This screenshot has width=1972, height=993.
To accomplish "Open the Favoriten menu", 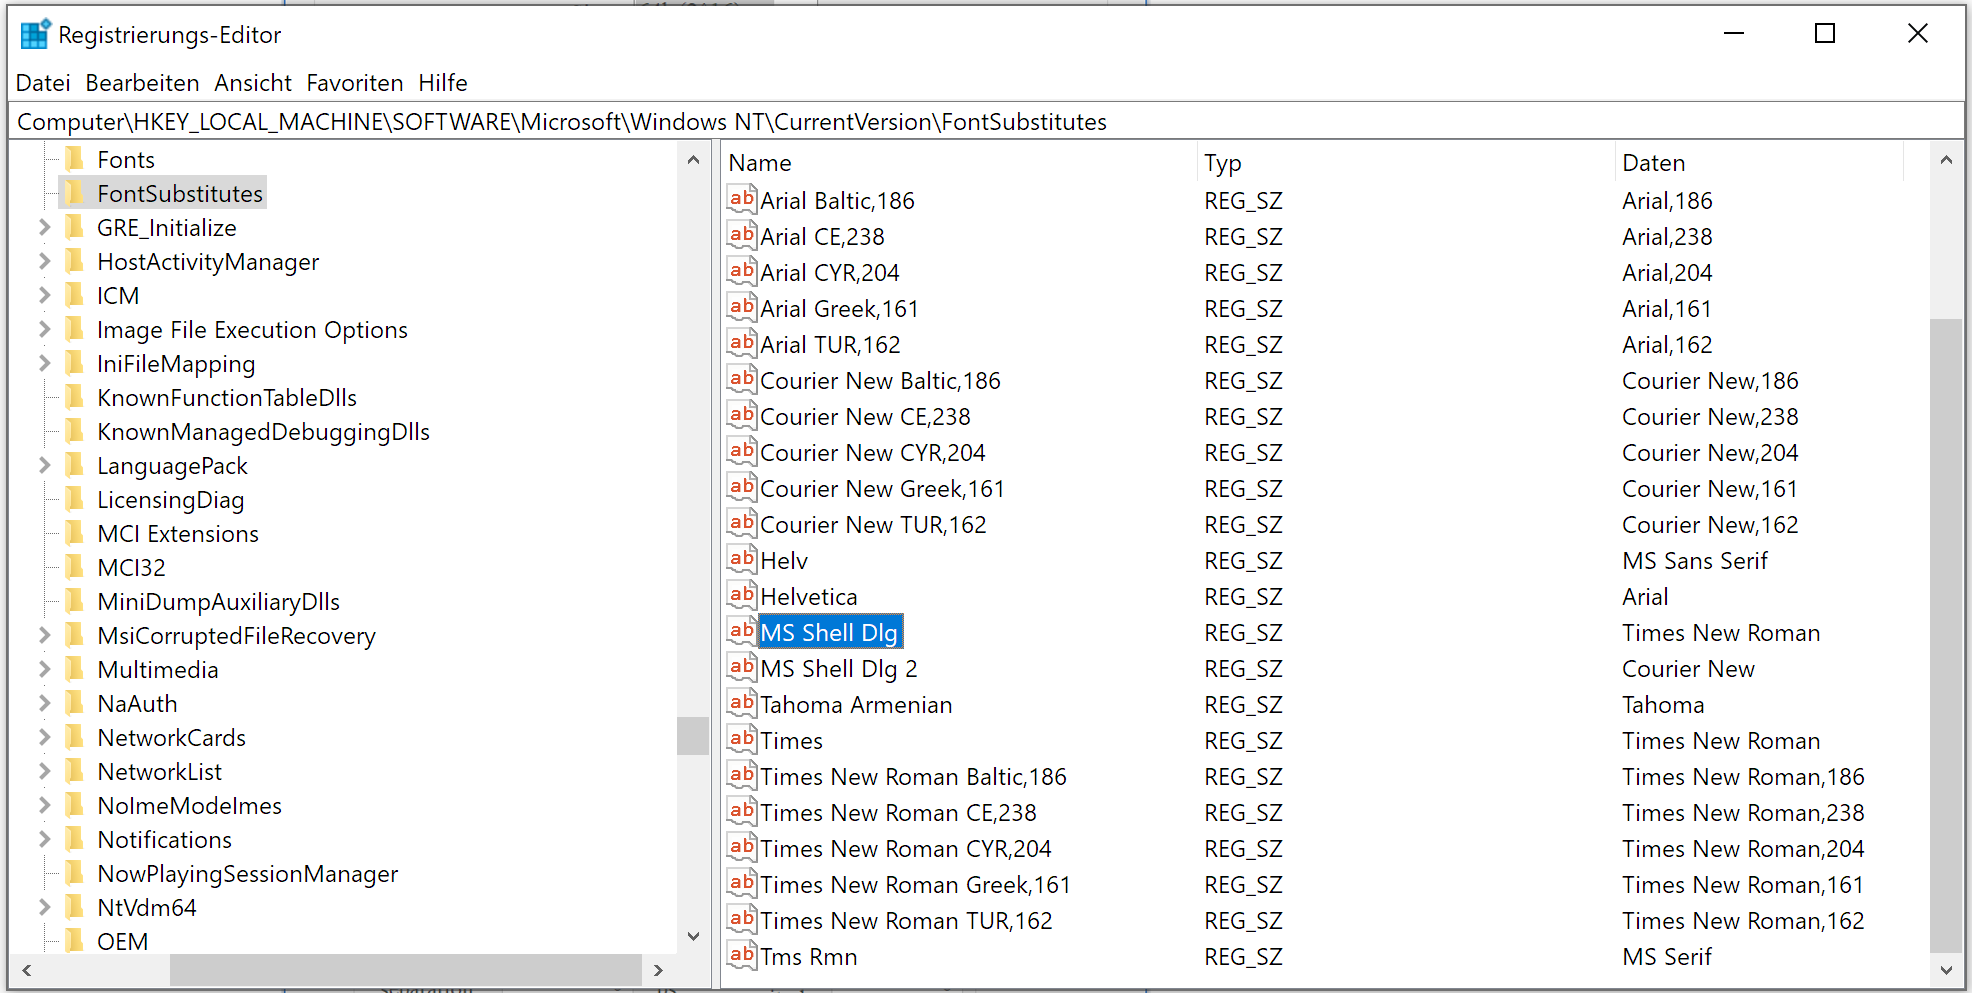I will click(x=355, y=83).
